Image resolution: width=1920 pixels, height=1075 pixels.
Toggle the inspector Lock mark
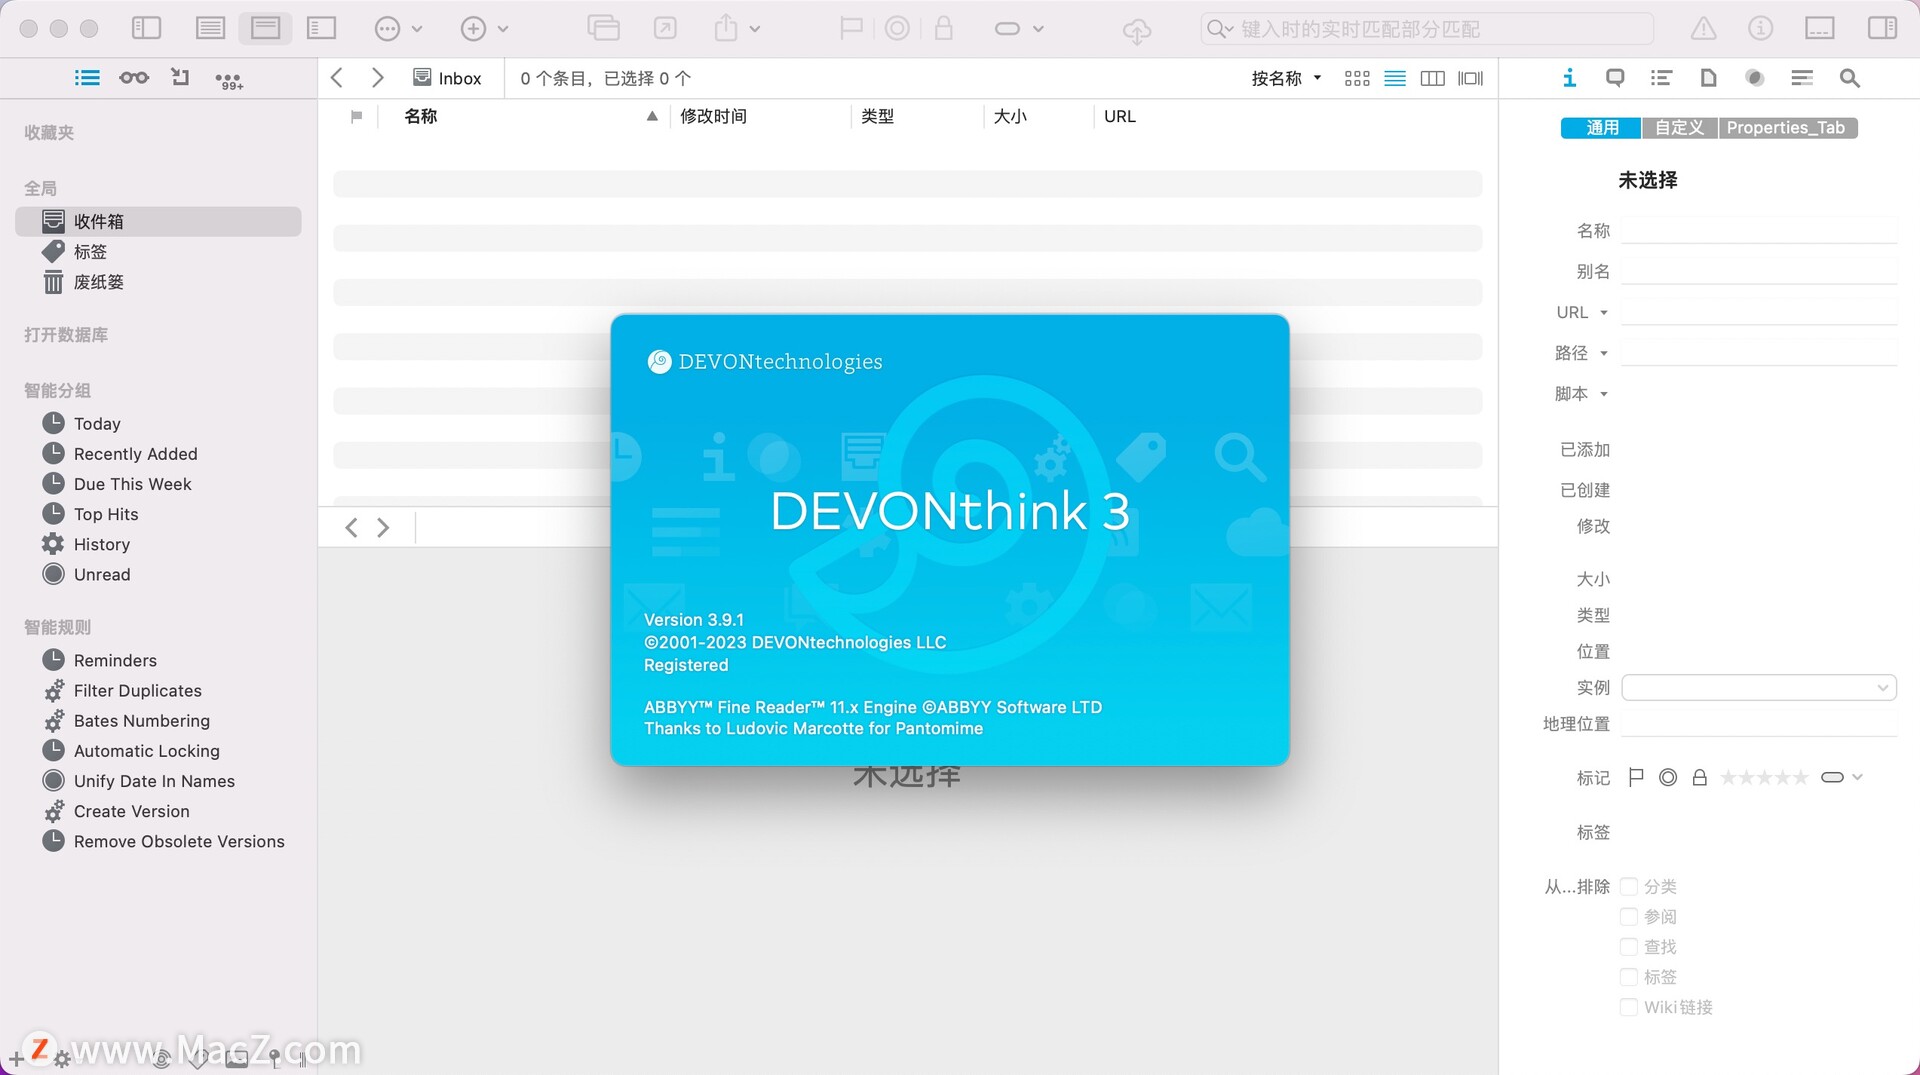[1699, 777]
